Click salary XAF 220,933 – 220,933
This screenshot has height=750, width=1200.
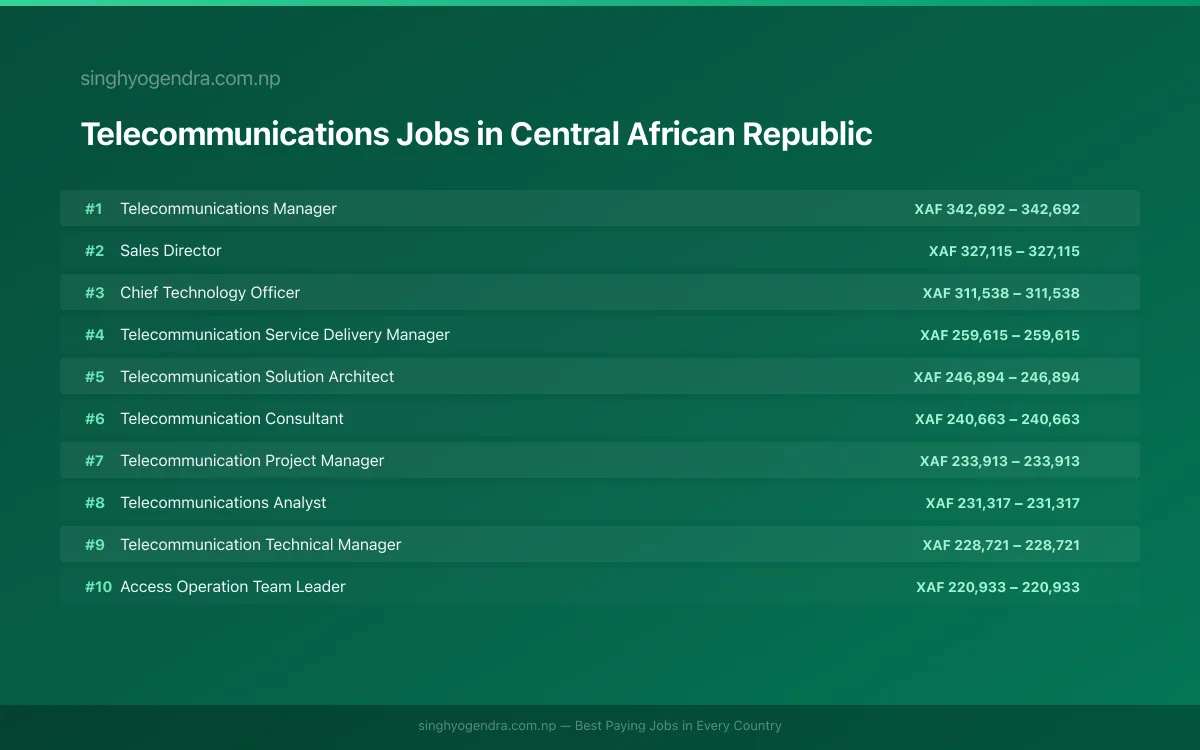click(998, 587)
